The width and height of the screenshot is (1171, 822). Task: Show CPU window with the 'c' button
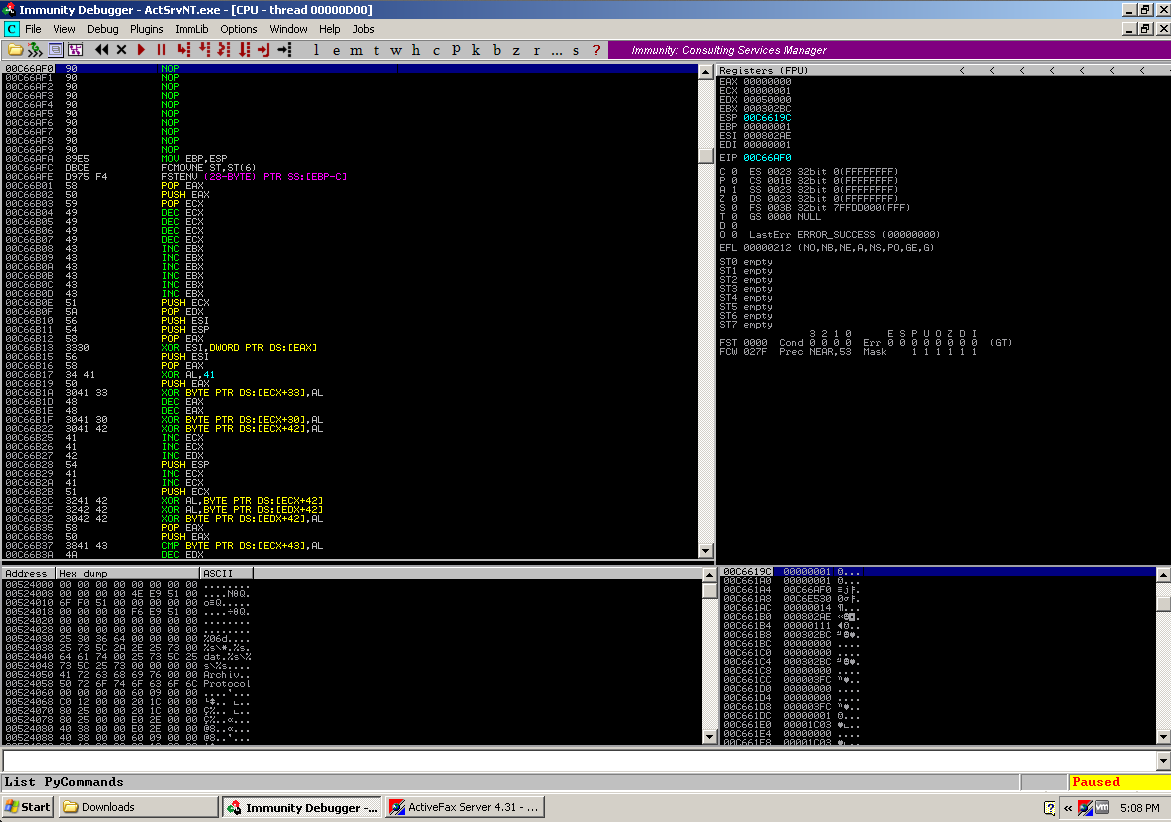coord(436,50)
